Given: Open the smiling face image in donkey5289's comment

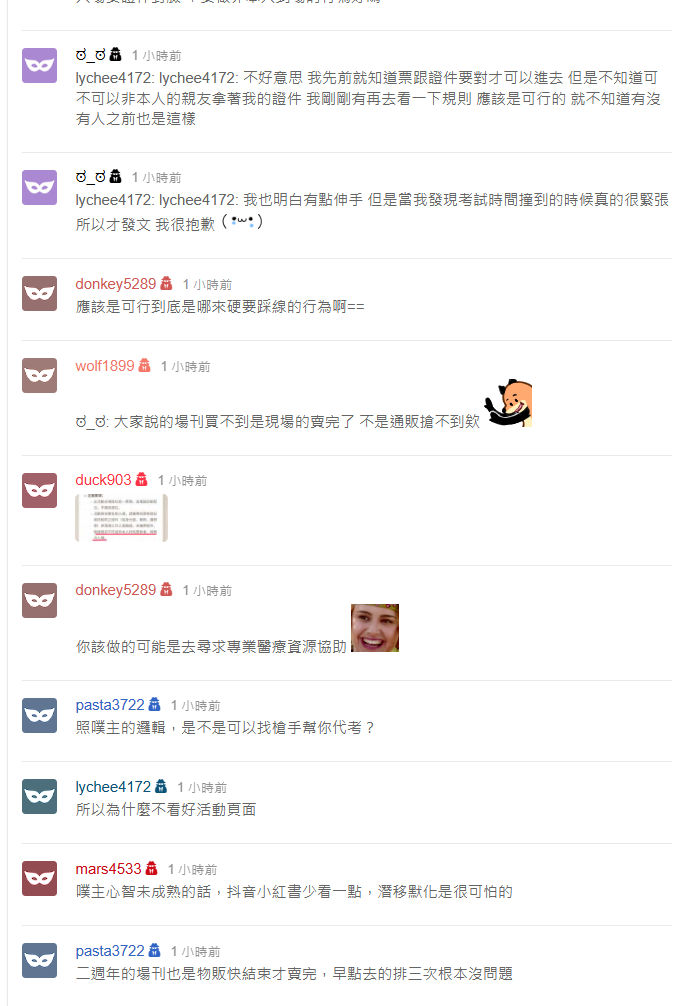Looking at the screenshot, I should coord(375,627).
